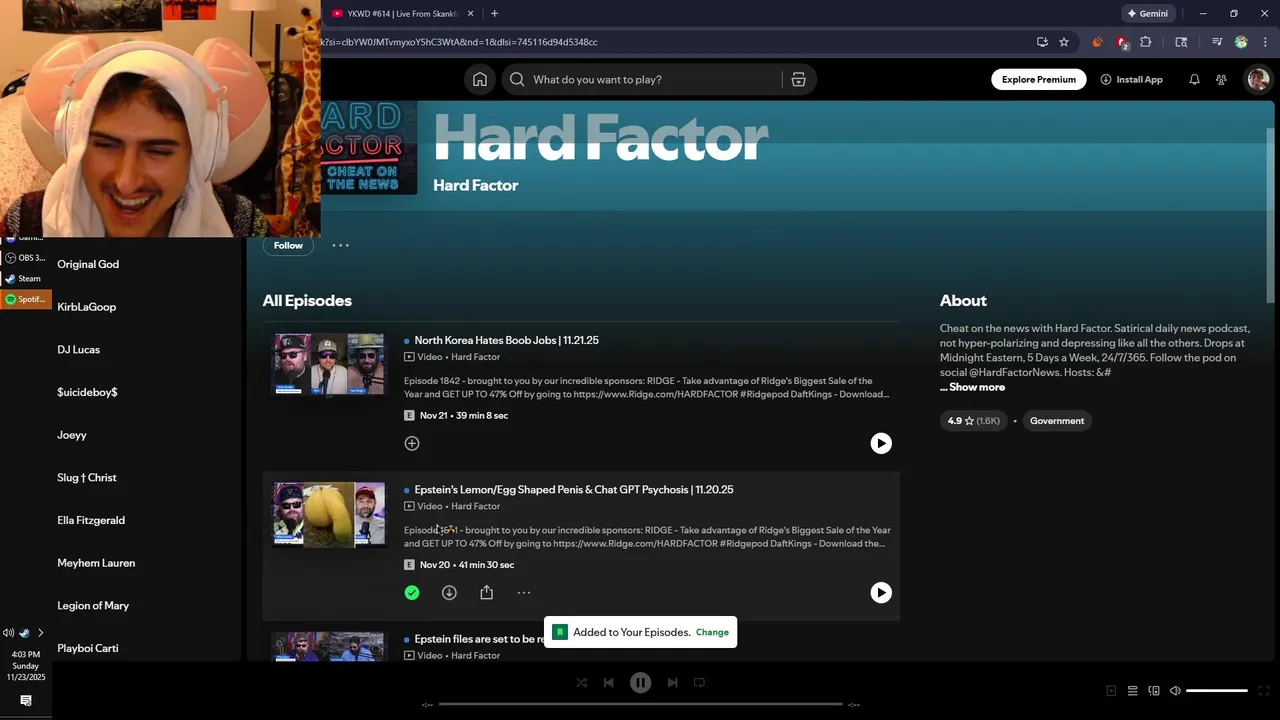Open episode title North Korea Hates Boob Jobs

point(506,340)
